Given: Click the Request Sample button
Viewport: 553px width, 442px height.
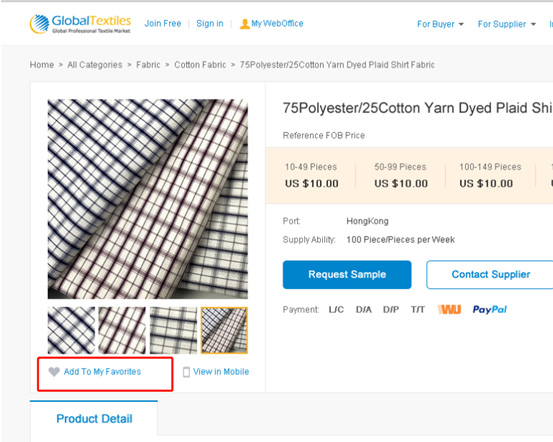Looking at the screenshot, I should [x=347, y=274].
